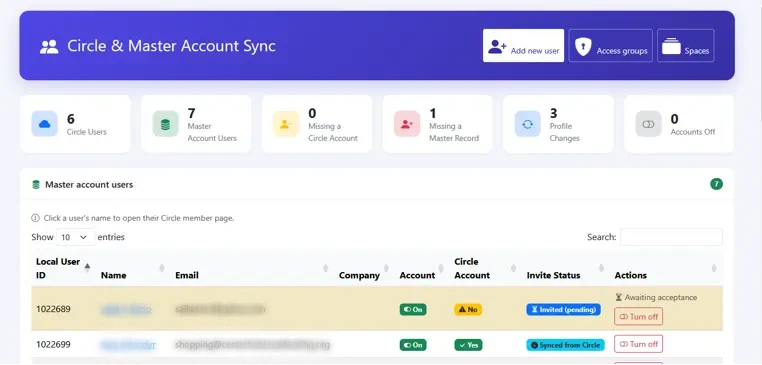
Task: Click the No warning badge for user 1022689
Action: pos(468,310)
